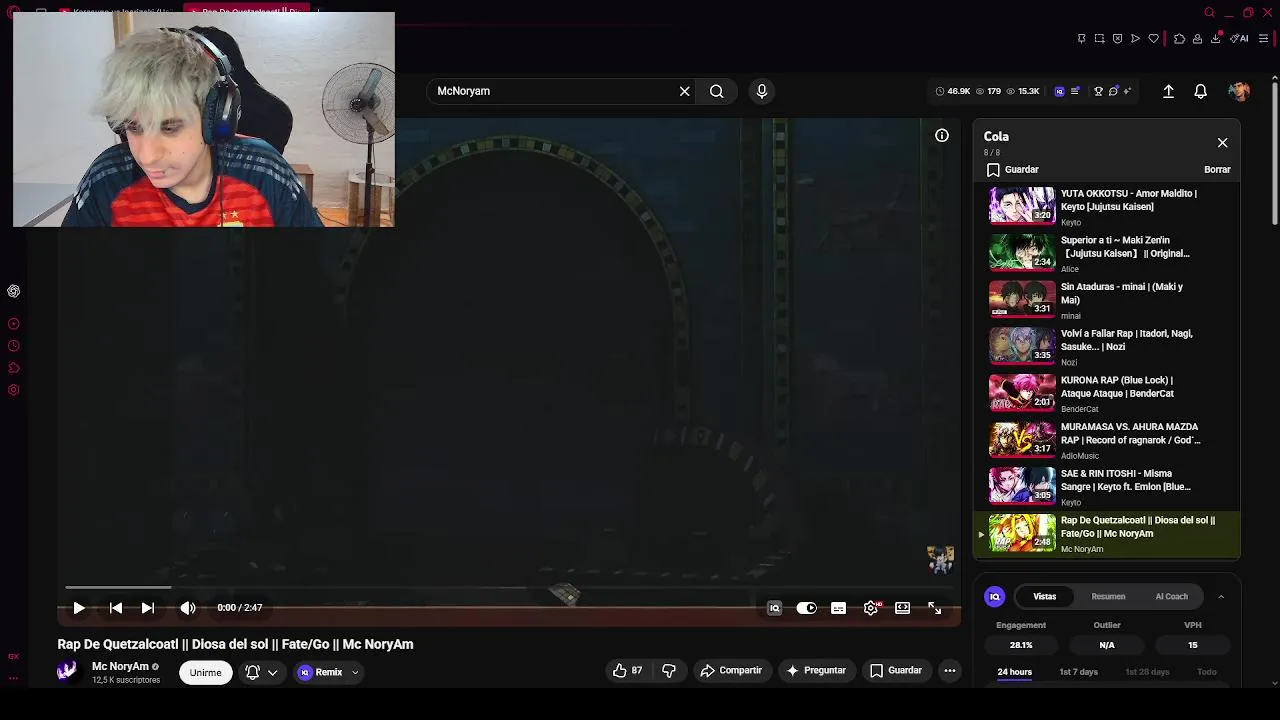Close the Cola queue panel
Screen dimensions: 1280x720
pos(1222,143)
